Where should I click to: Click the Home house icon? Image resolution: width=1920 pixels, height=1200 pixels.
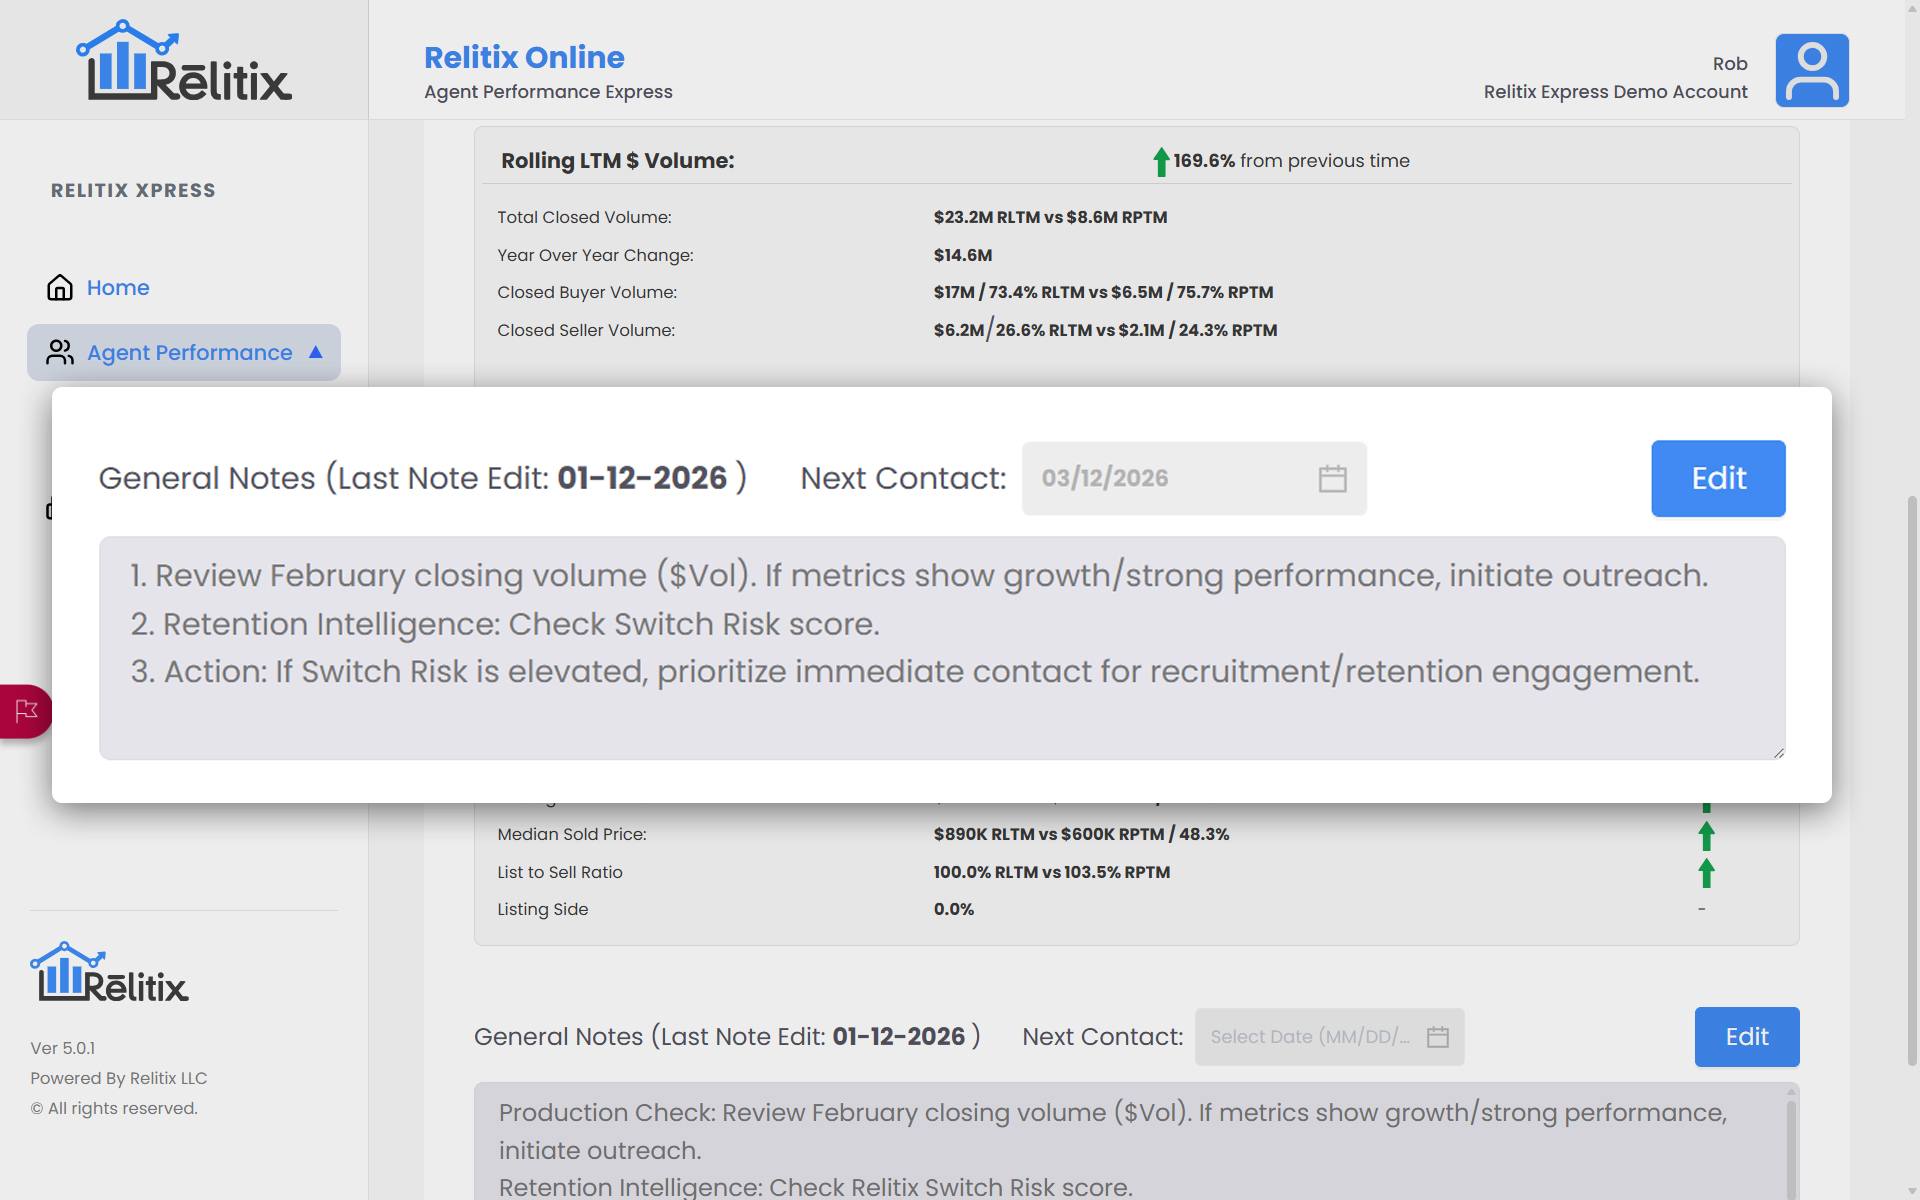[60, 288]
